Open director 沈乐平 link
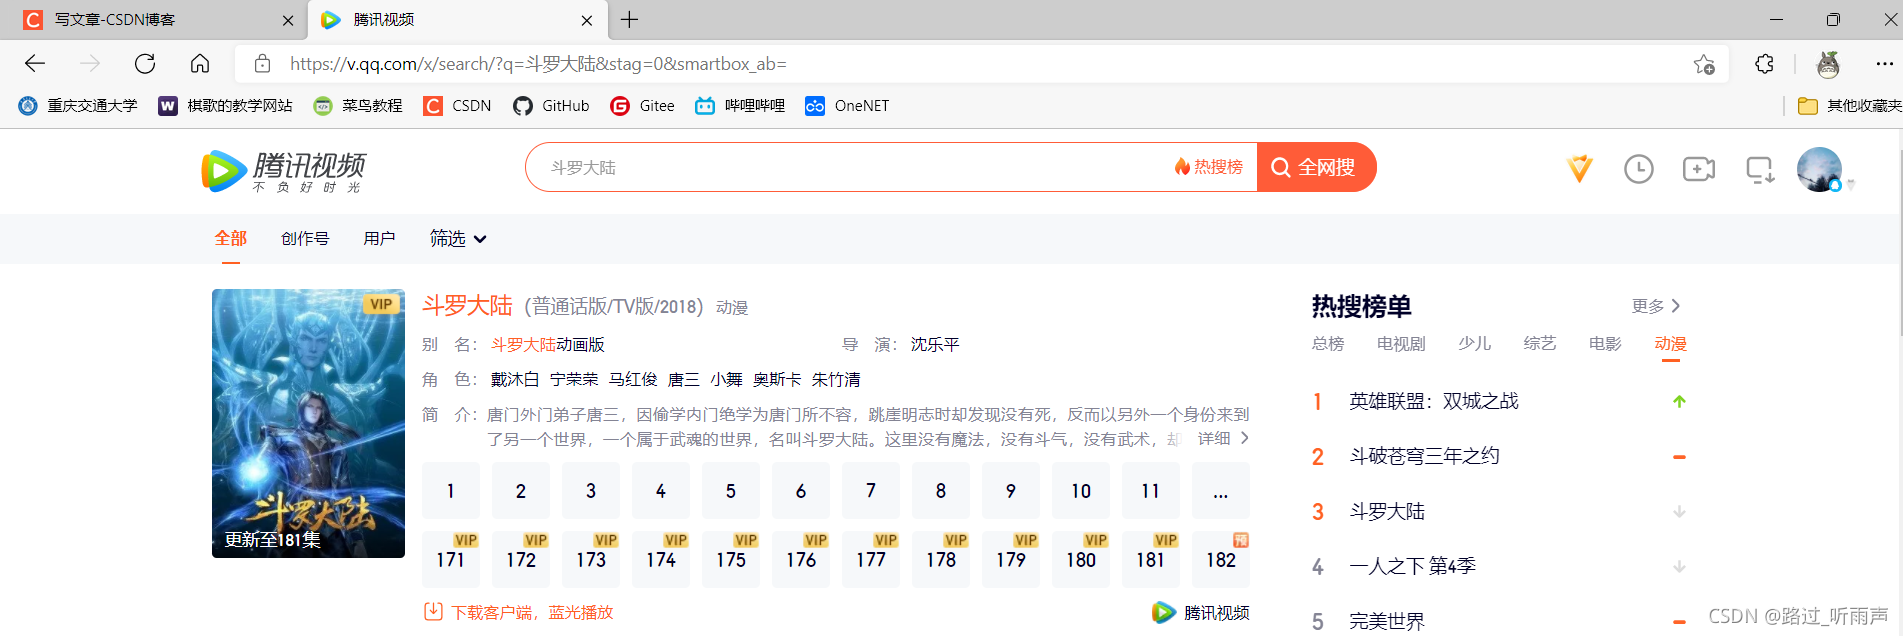Screen dimensions: 1903x636 pos(935,345)
